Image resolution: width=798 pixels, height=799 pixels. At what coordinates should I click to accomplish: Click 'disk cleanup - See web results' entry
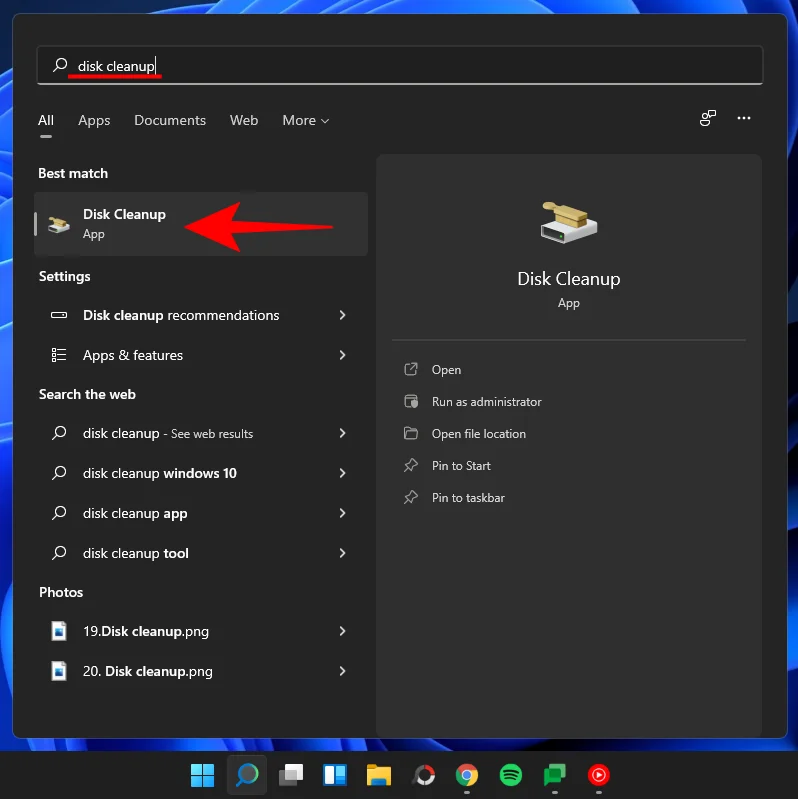tap(201, 433)
